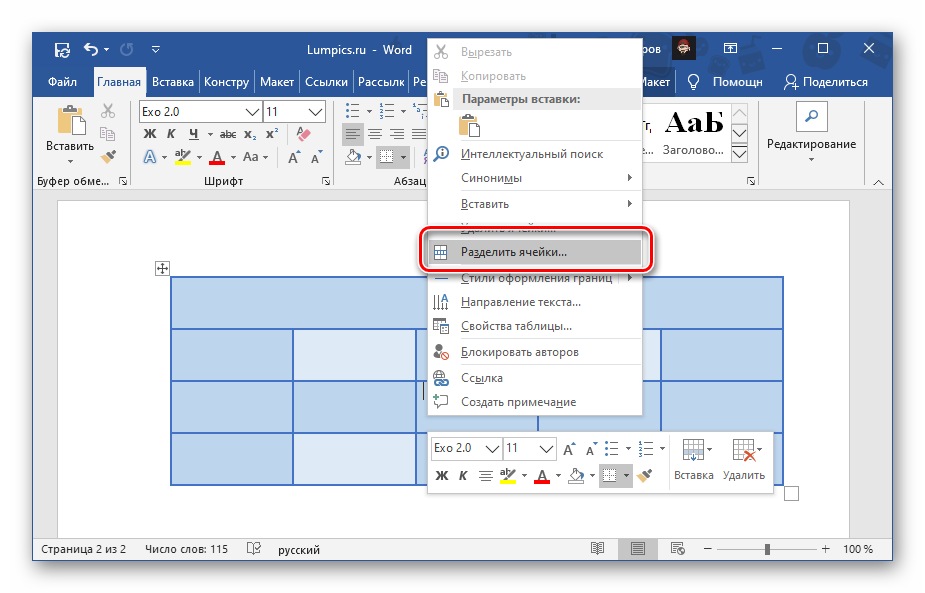Click "Свойства таблицы..." in the context menu
Screen dimensions: 925x593
(516, 326)
